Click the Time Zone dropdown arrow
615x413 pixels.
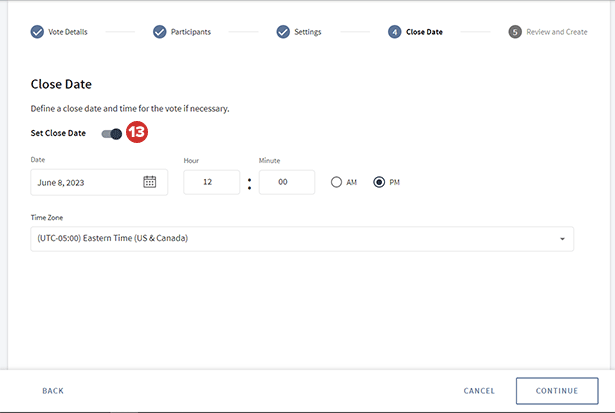562,239
